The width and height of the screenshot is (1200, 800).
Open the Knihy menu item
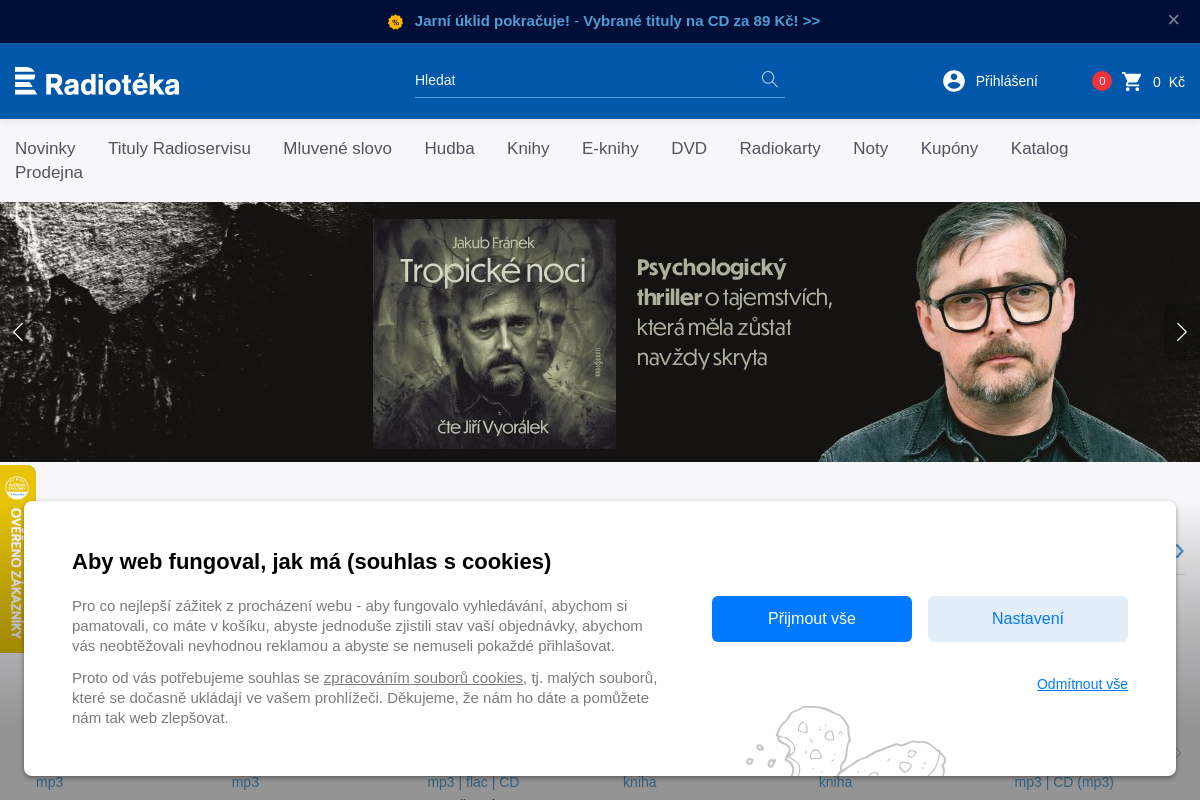tap(528, 148)
